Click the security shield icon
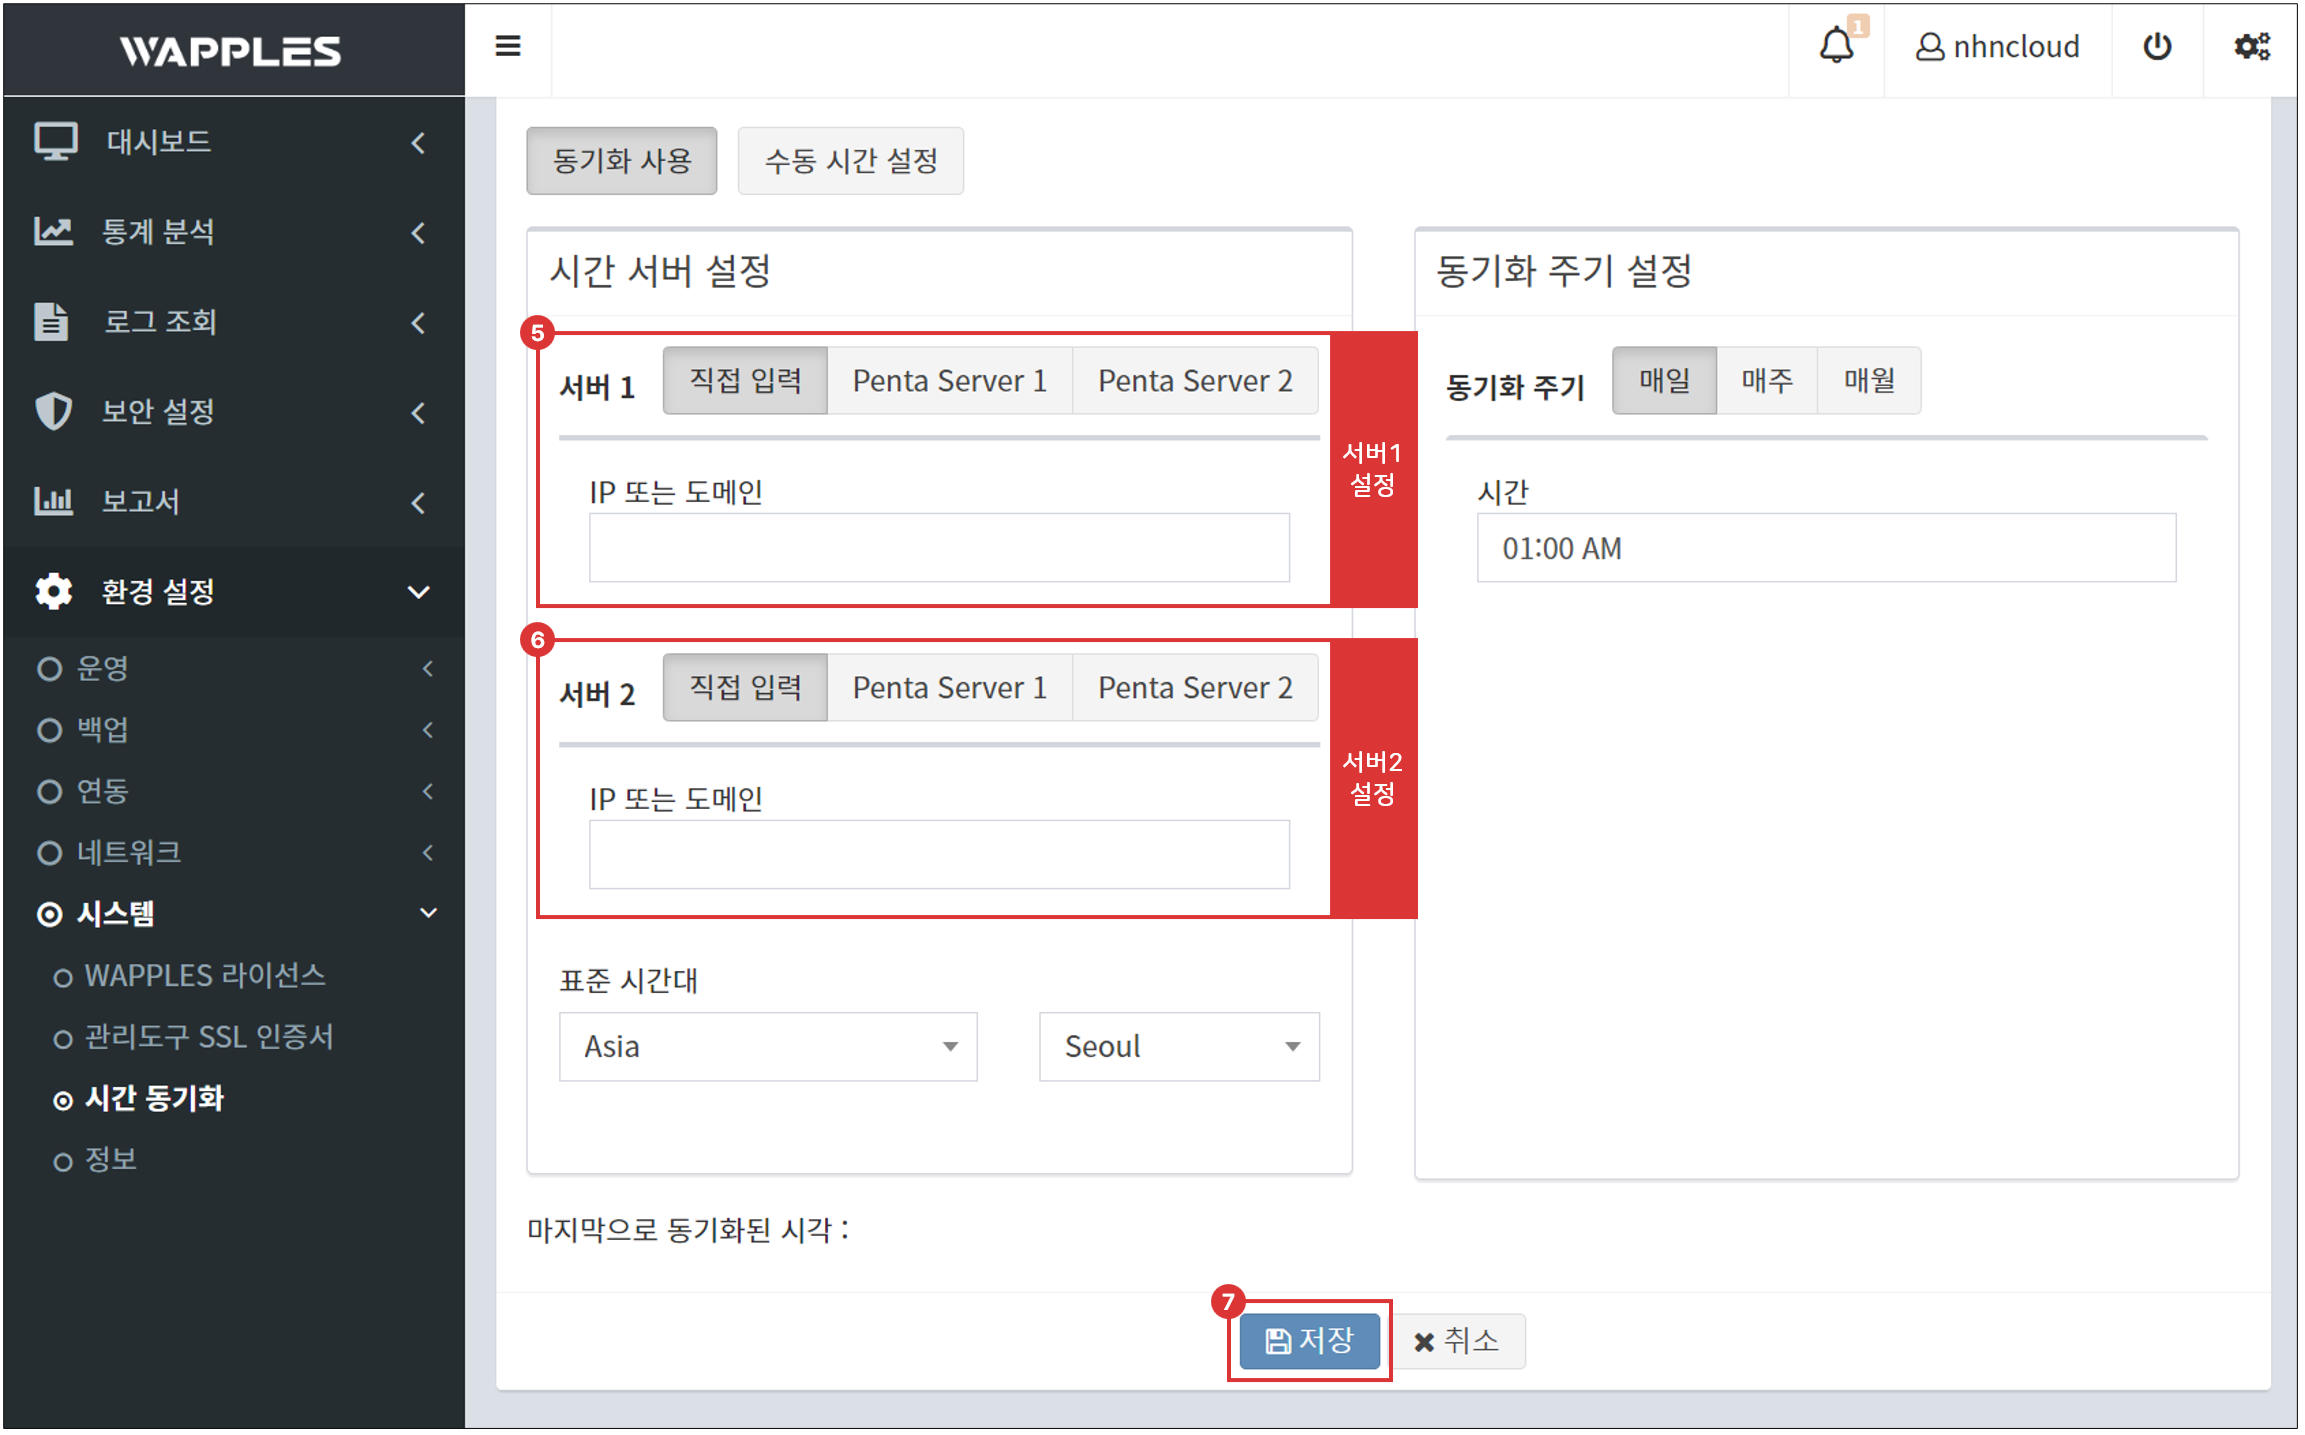Screen dimensions: 2305x1435 [53, 412]
